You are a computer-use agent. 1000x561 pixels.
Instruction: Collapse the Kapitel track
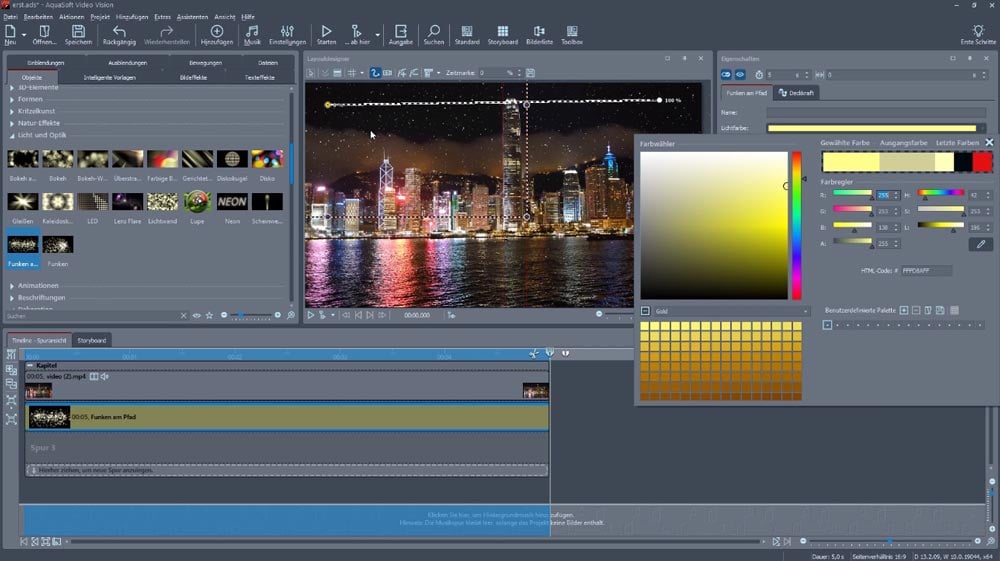[x=30, y=366]
